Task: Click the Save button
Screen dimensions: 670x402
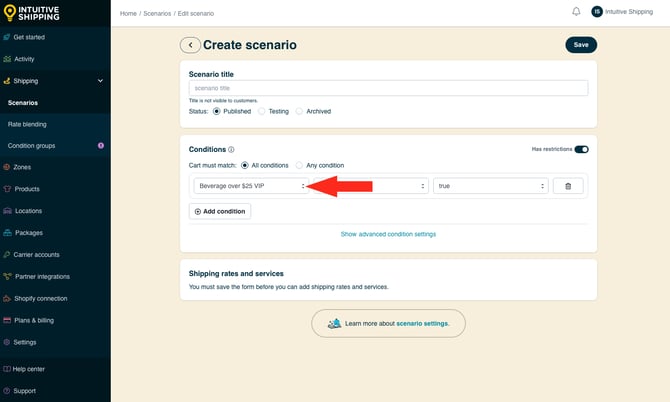Action: (x=581, y=45)
